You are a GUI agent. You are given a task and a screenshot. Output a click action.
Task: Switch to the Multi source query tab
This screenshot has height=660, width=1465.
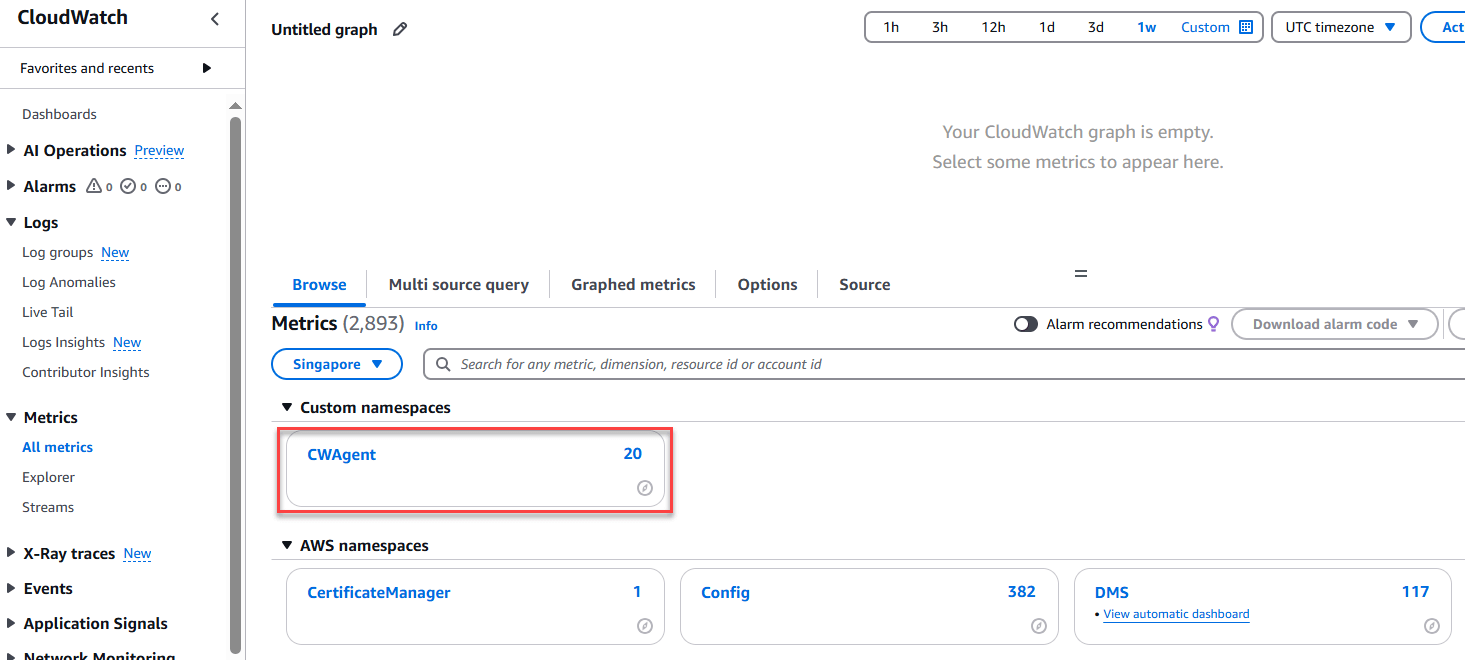point(458,284)
